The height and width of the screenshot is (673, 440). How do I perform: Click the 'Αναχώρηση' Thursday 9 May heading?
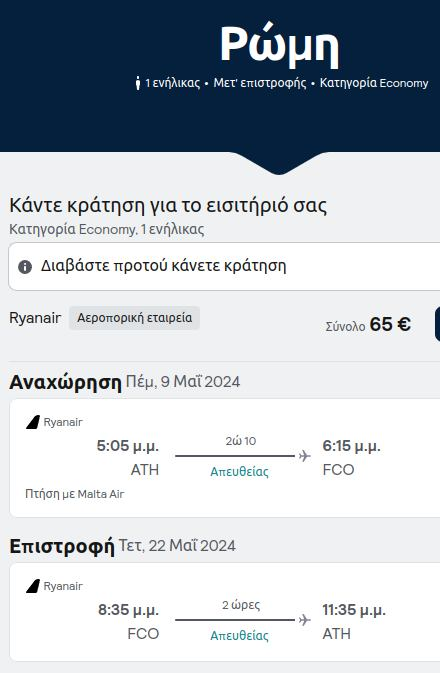click(124, 382)
